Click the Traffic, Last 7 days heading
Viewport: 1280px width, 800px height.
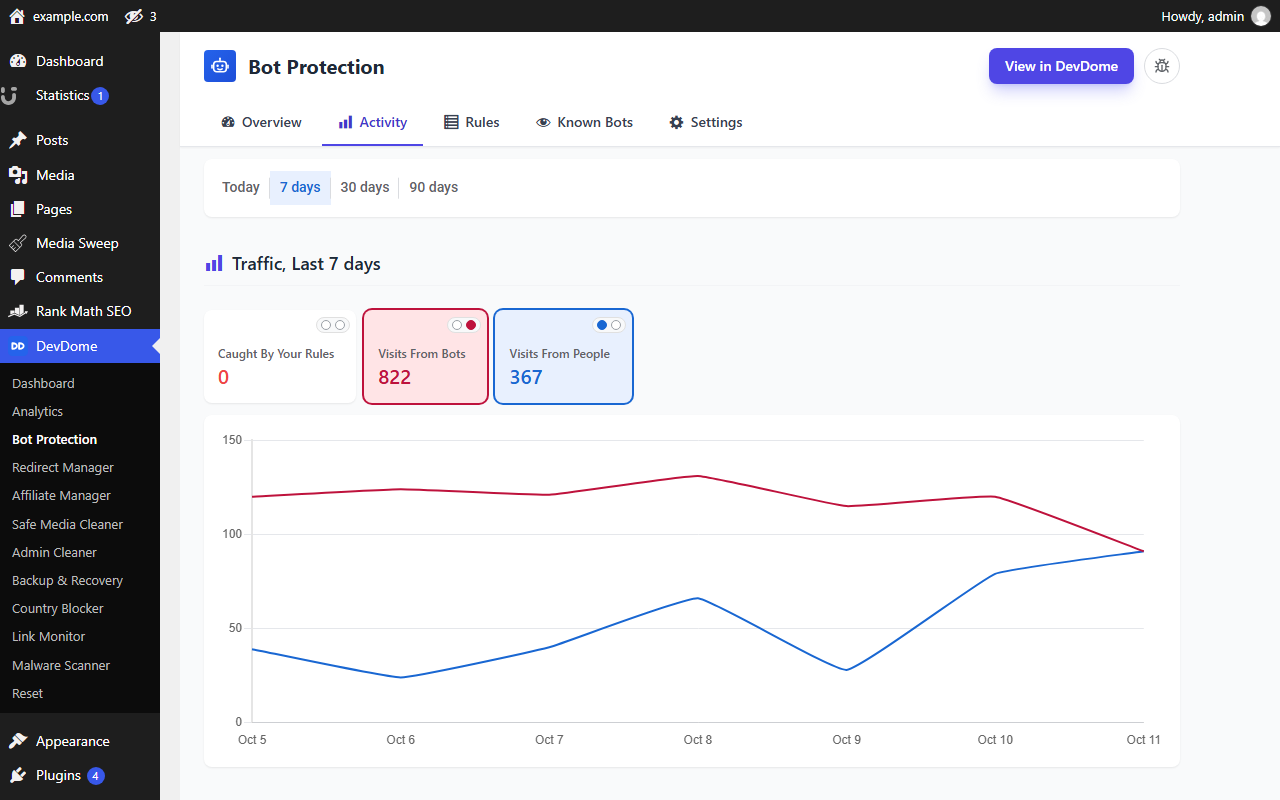[x=306, y=264]
